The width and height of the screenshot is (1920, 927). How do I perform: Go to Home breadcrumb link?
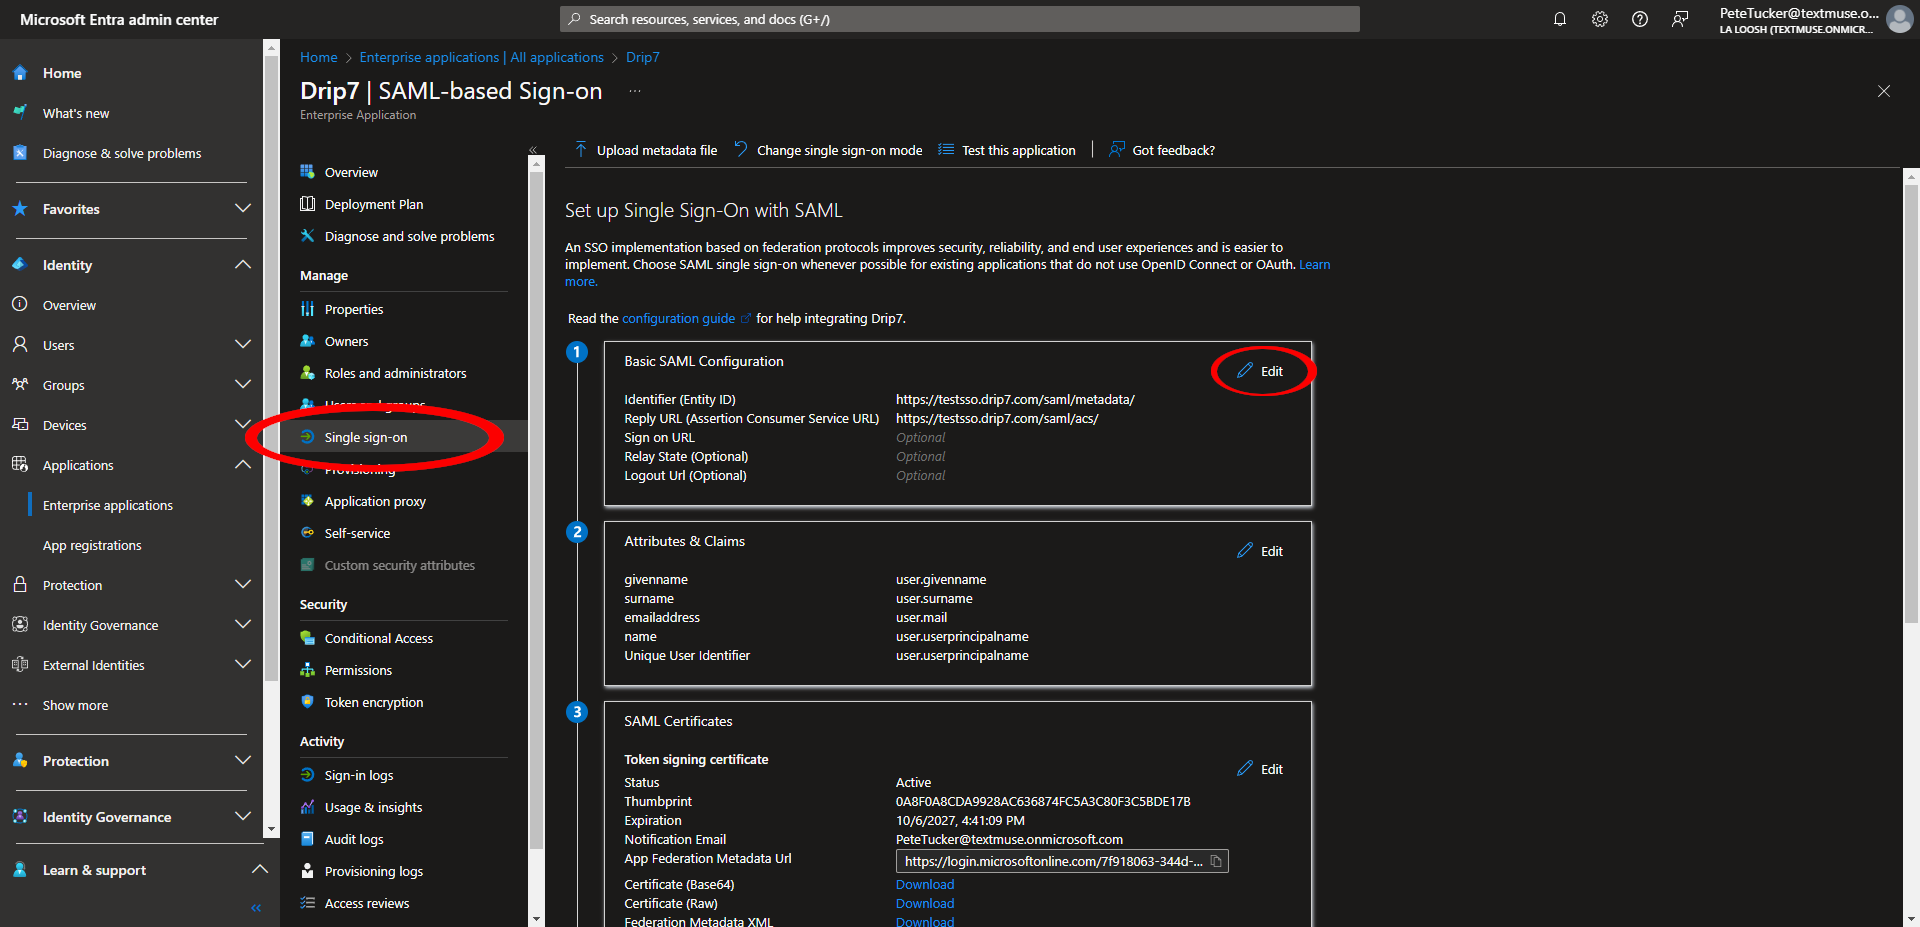(x=319, y=57)
